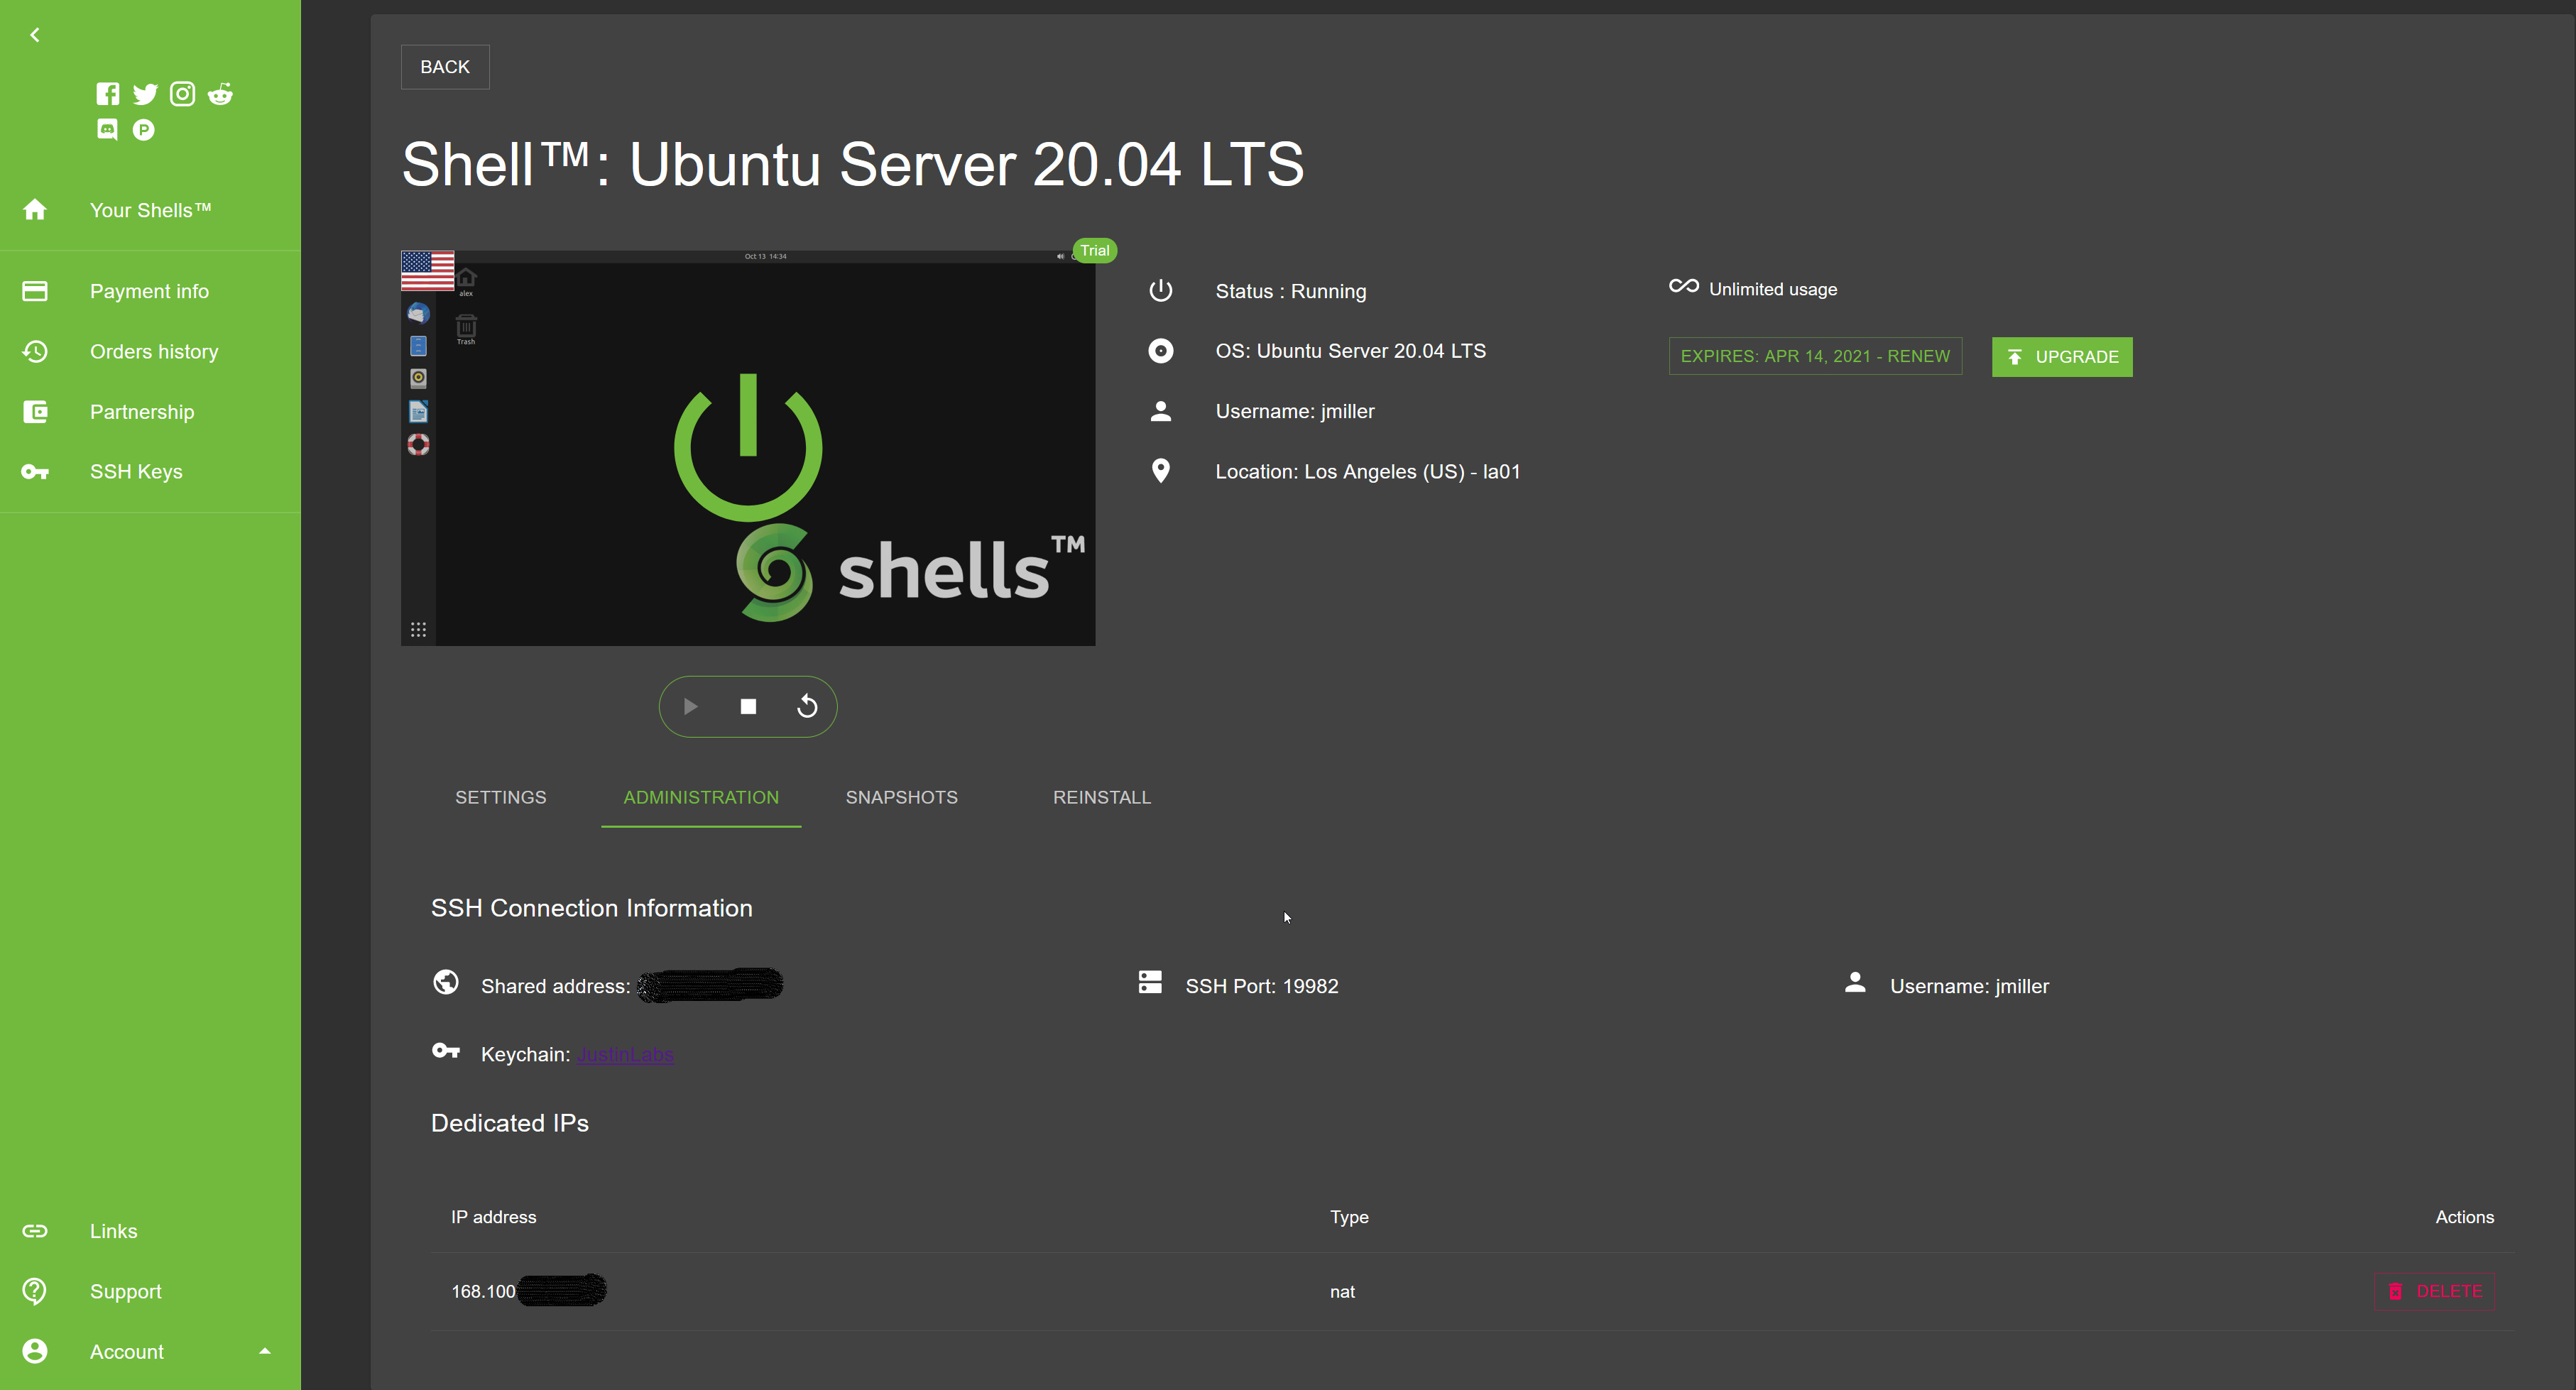This screenshot has height=1390, width=2576.
Task: Open the Reinstall tab
Action: [x=1101, y=797]
